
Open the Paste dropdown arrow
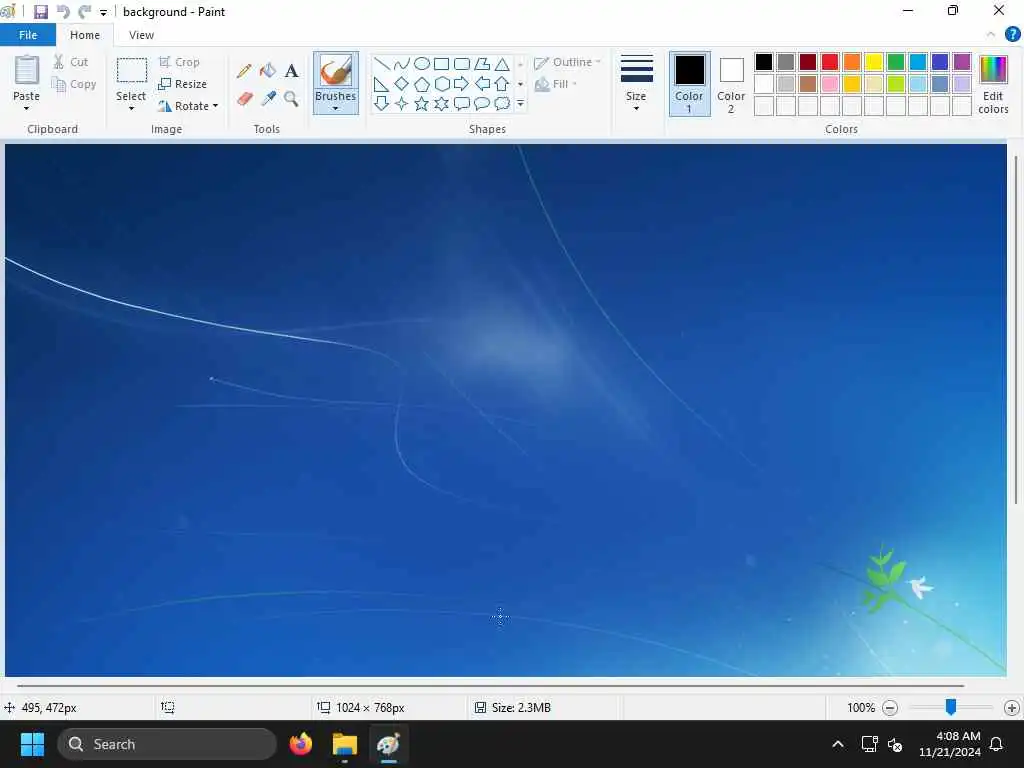pyautogui.click(x=27, y=108)
